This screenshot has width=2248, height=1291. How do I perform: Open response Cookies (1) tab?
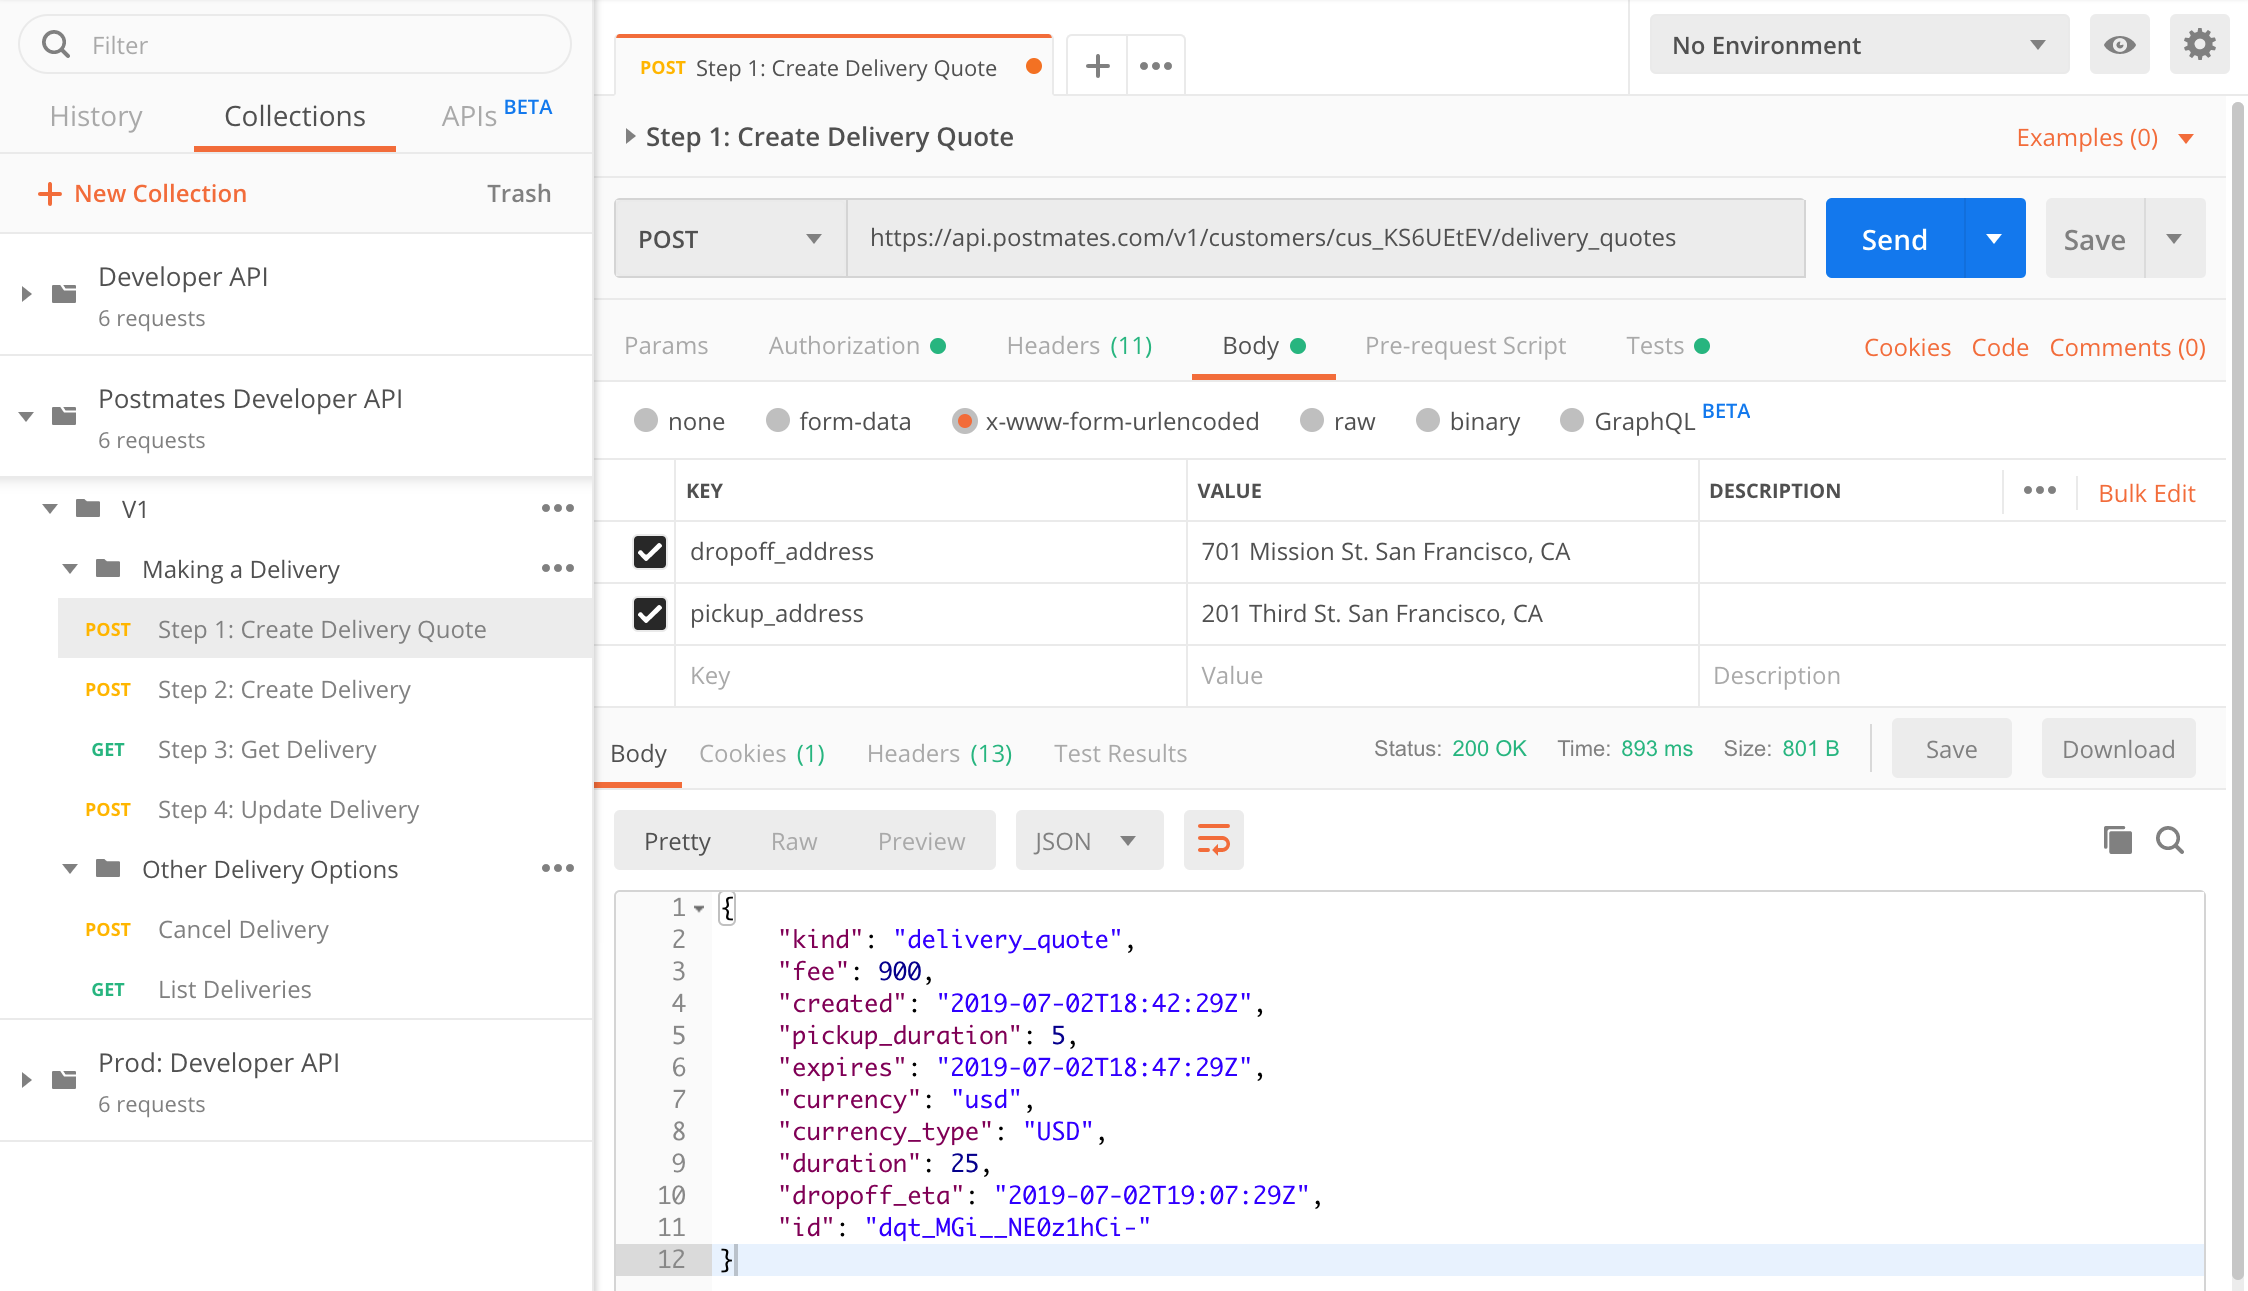pyautogui.click(x=762, y=753)
